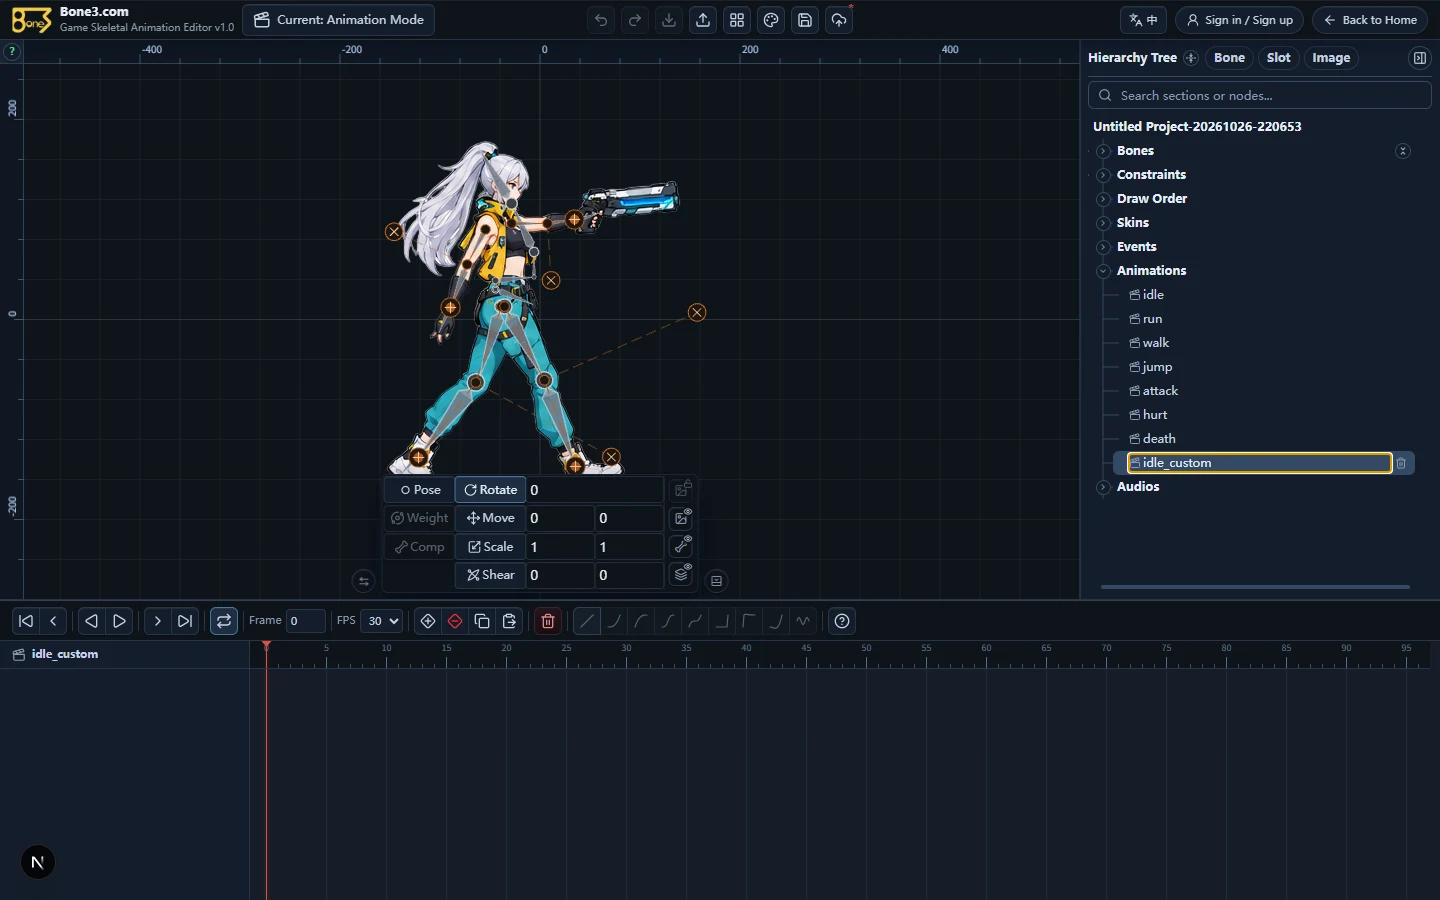Viewport: 1440px width, 900px height.
Task: Toggle loop playback button
Action: [x=224, y=621]
